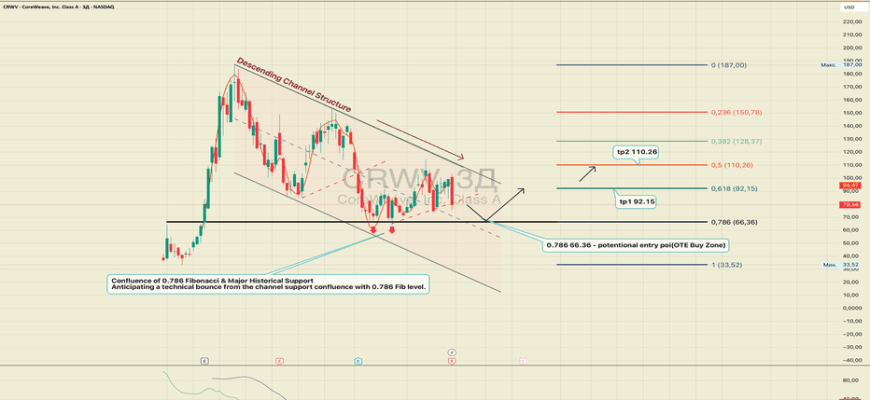Click the arrow next to tp2 callout
The height and width of the screenshot is (400, 870).
coord(590,172)
